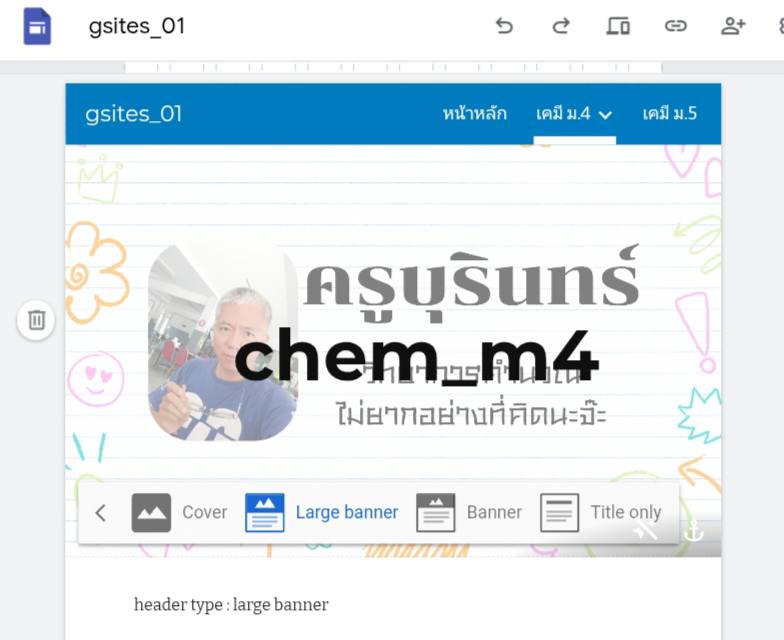
Task: Copy the published site link icon
Action: pyautogui.click(x=676, y=26)
